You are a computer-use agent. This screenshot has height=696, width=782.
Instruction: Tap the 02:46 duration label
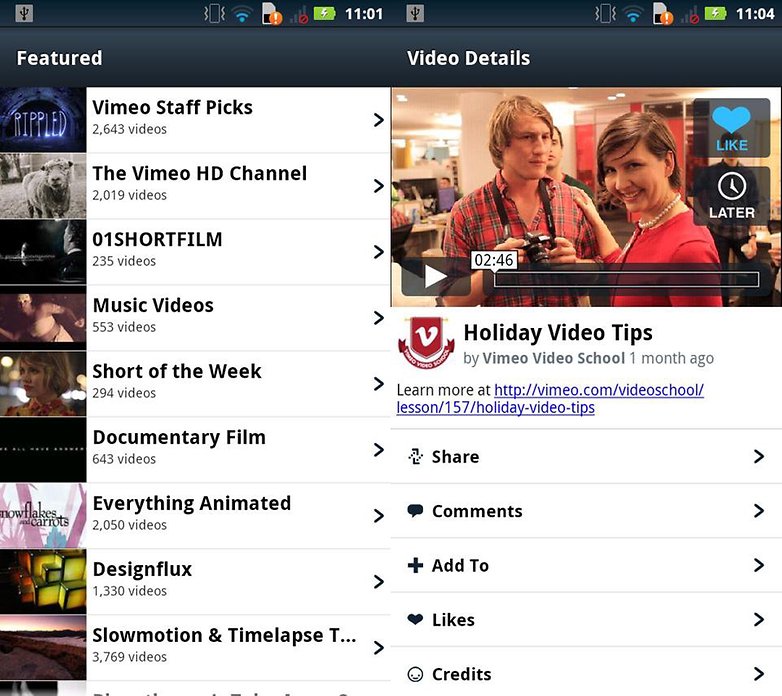click(494, 260)
